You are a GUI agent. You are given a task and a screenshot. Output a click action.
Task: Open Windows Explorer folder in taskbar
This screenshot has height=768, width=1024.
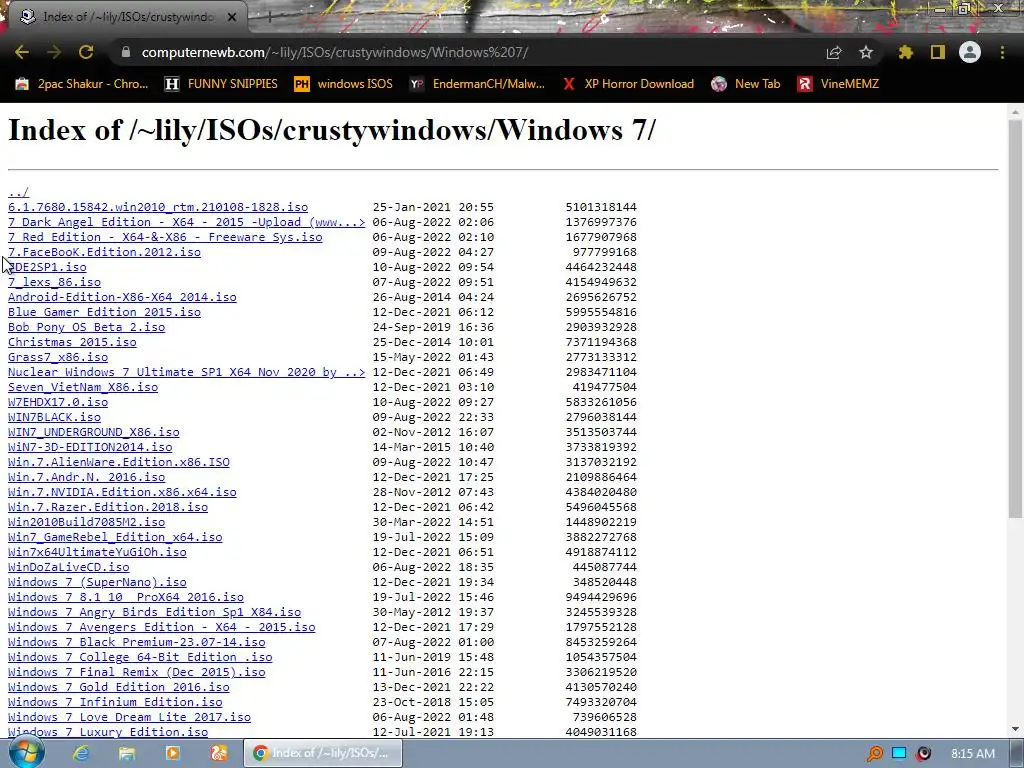[127, 754]
